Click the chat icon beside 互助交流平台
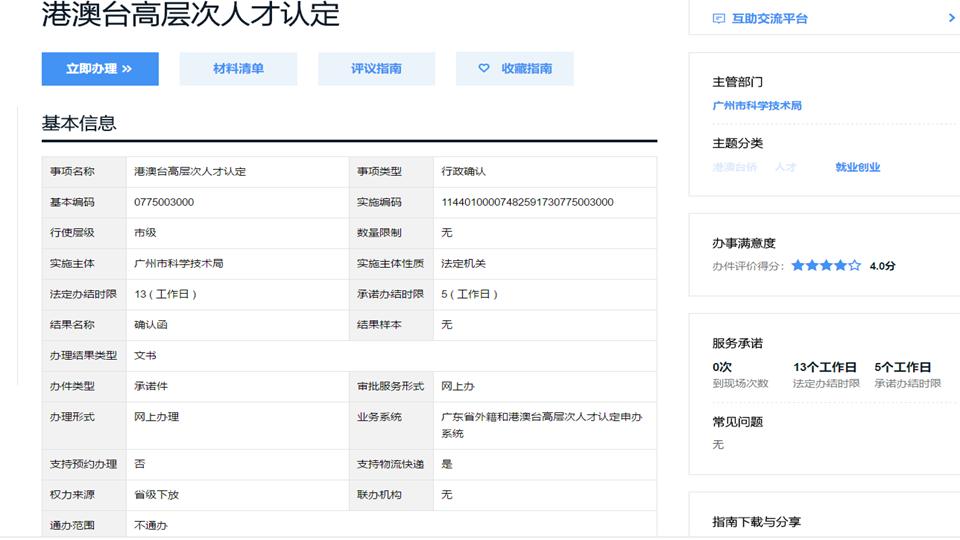 tap(718, 18)
